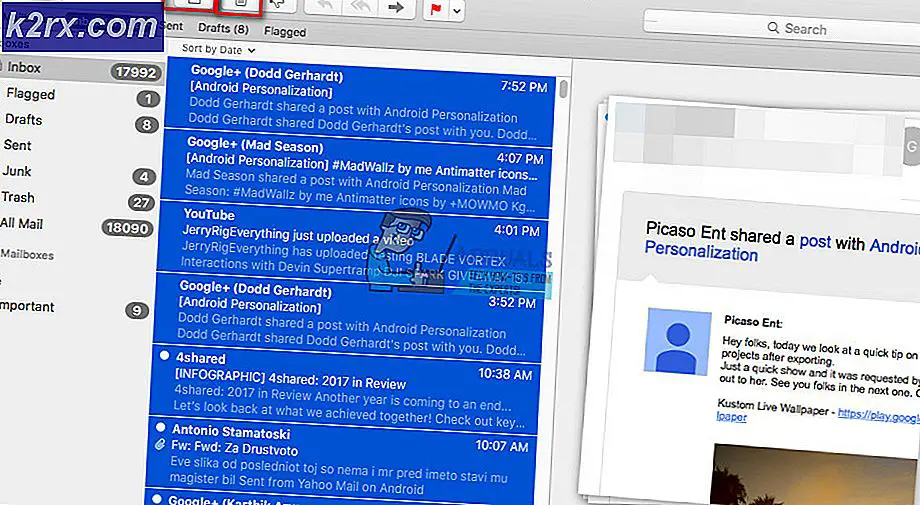Click the 18090 count badge beside All Mail
The height and width of the screenshot is (505, 920).
point(127,228)
